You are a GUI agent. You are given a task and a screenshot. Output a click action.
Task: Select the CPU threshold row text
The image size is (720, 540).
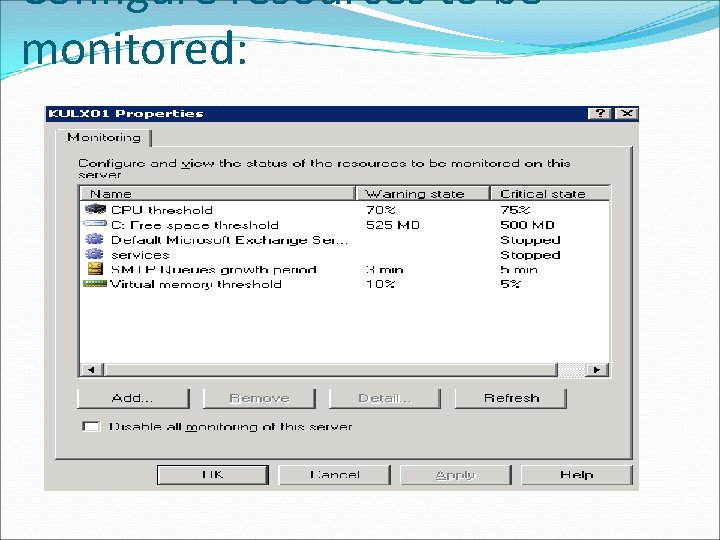pos(162,210)
